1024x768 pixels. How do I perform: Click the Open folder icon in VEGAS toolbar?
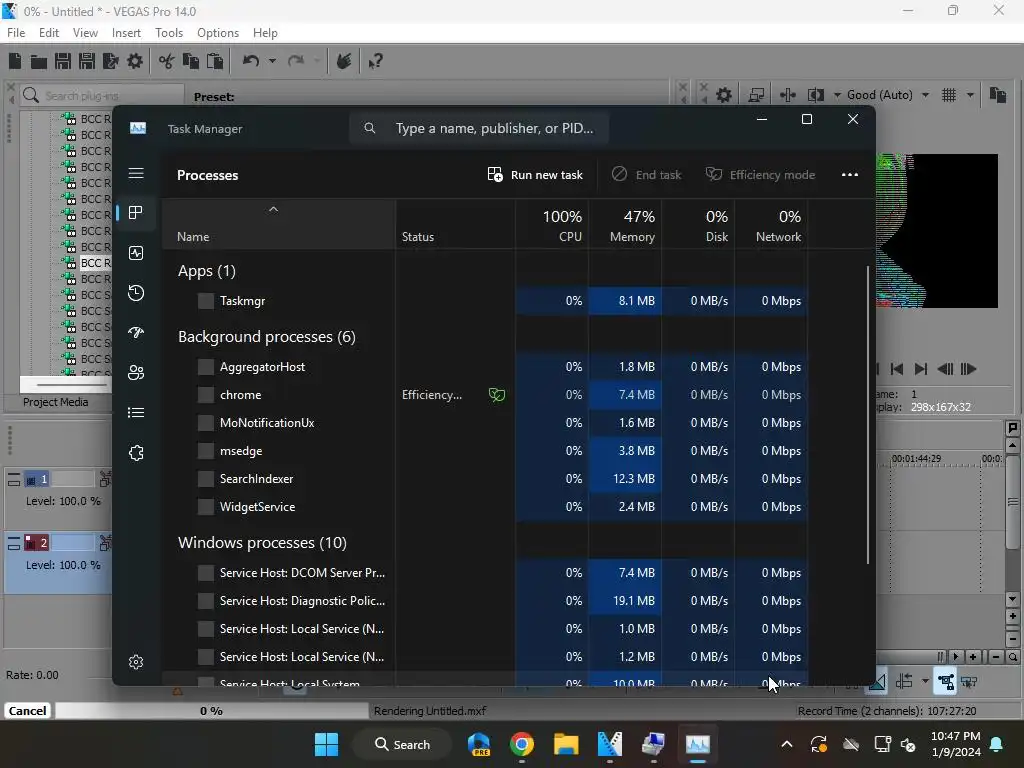click(x=39, y=61)
